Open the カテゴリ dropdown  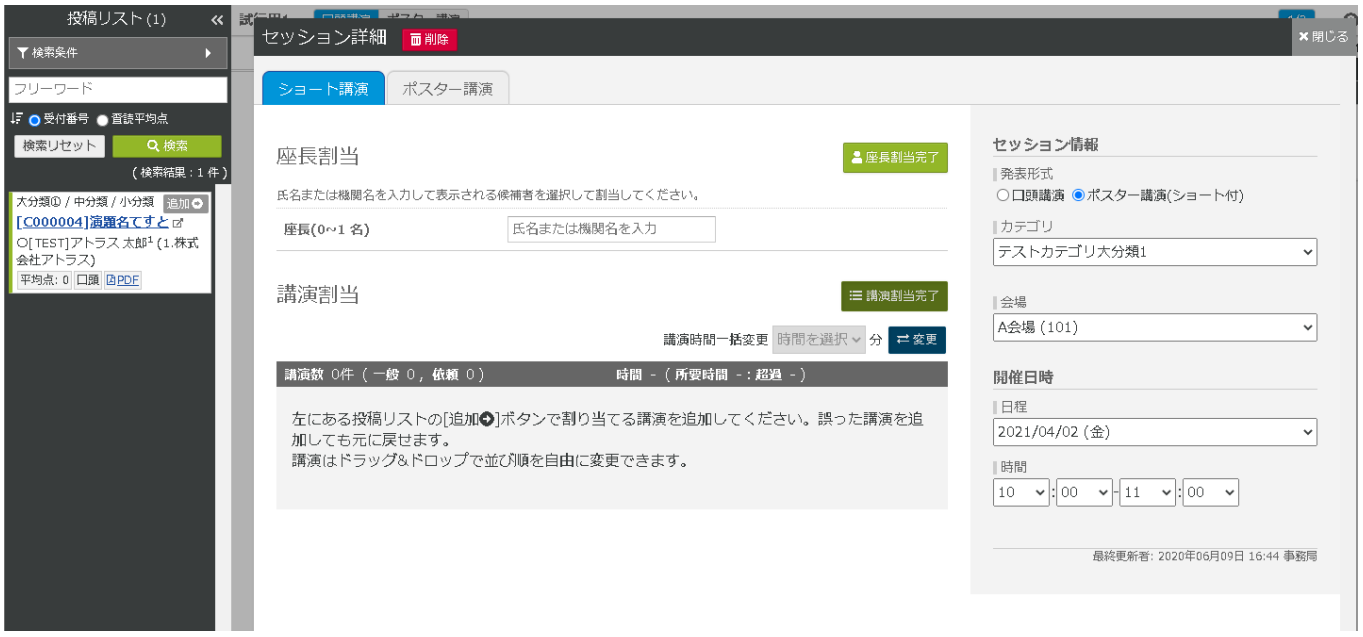click(x=1155, y=252)
